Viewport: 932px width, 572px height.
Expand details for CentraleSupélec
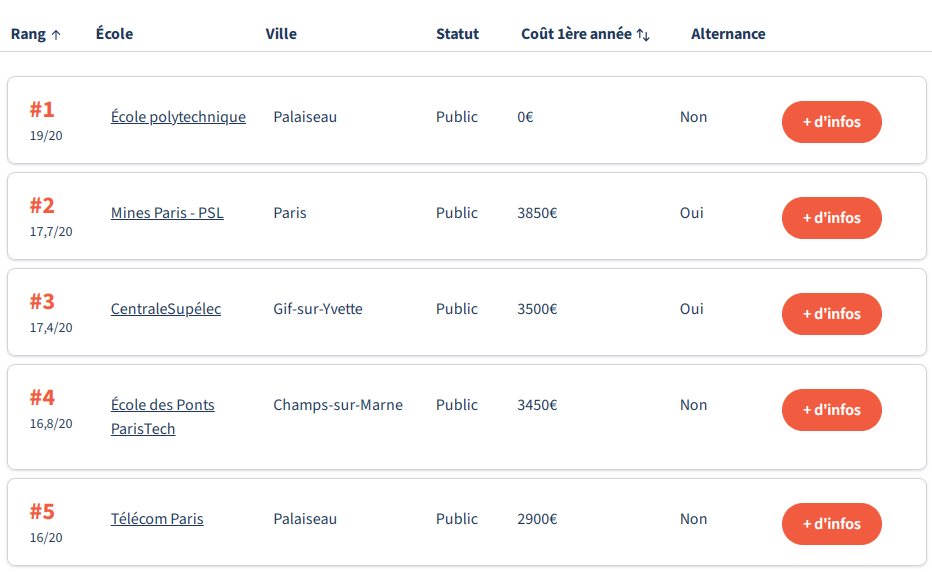click(831, 314)
